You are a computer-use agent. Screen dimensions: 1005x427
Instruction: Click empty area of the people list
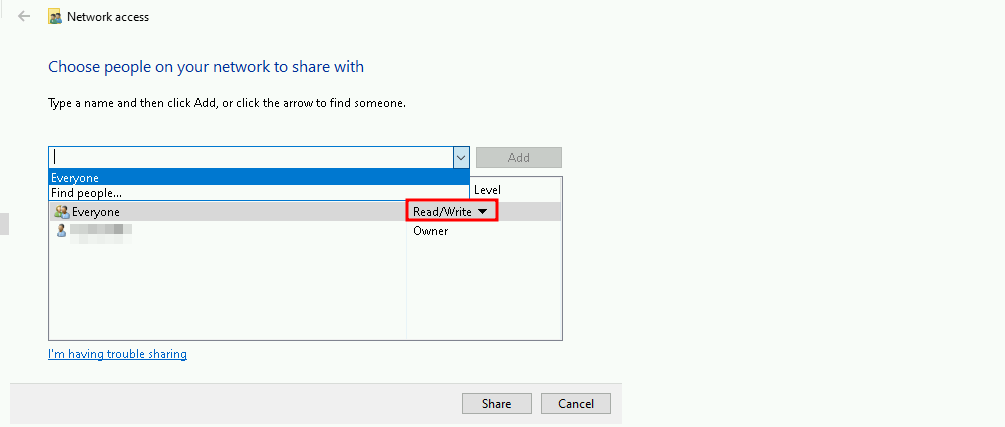[227, 290]
